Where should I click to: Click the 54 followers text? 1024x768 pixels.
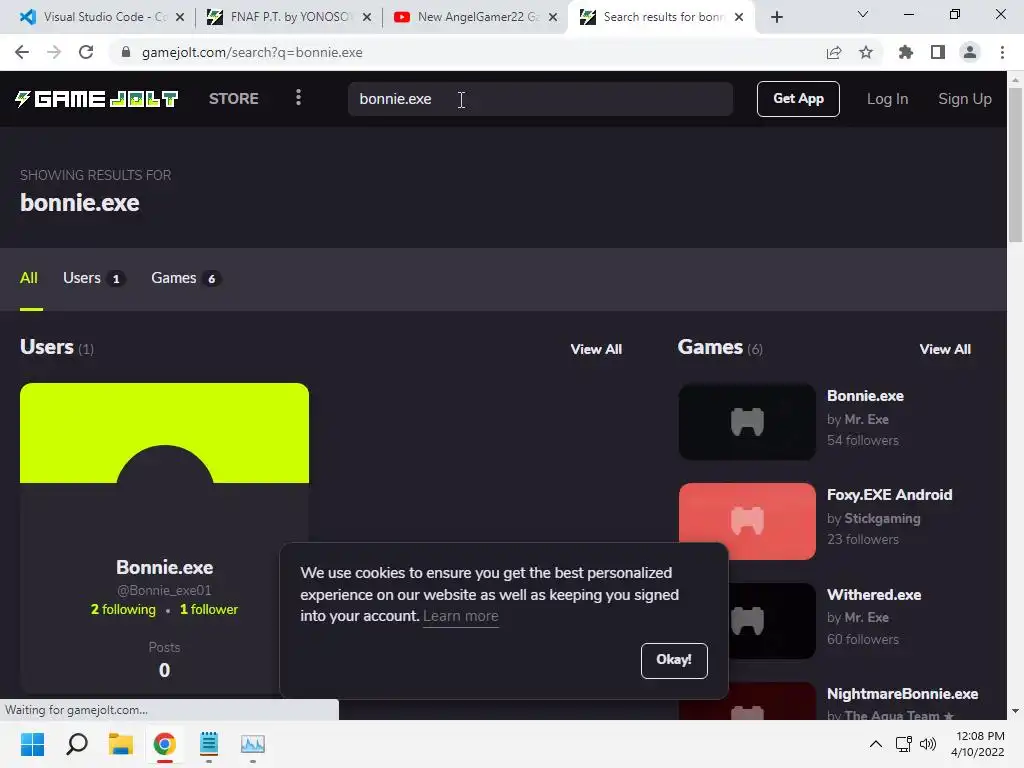click(863, 441)
